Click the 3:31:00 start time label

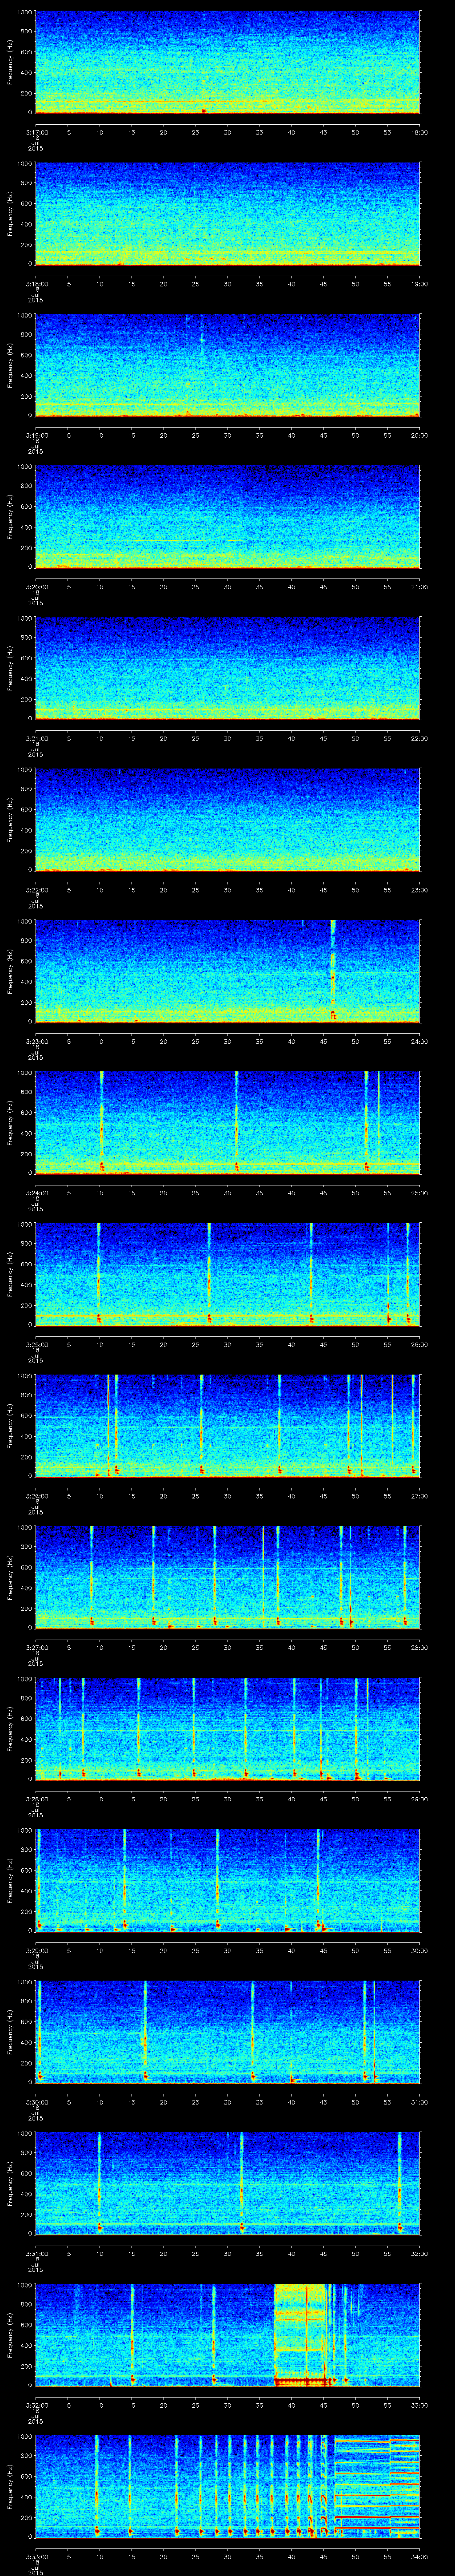point(37,2254)
